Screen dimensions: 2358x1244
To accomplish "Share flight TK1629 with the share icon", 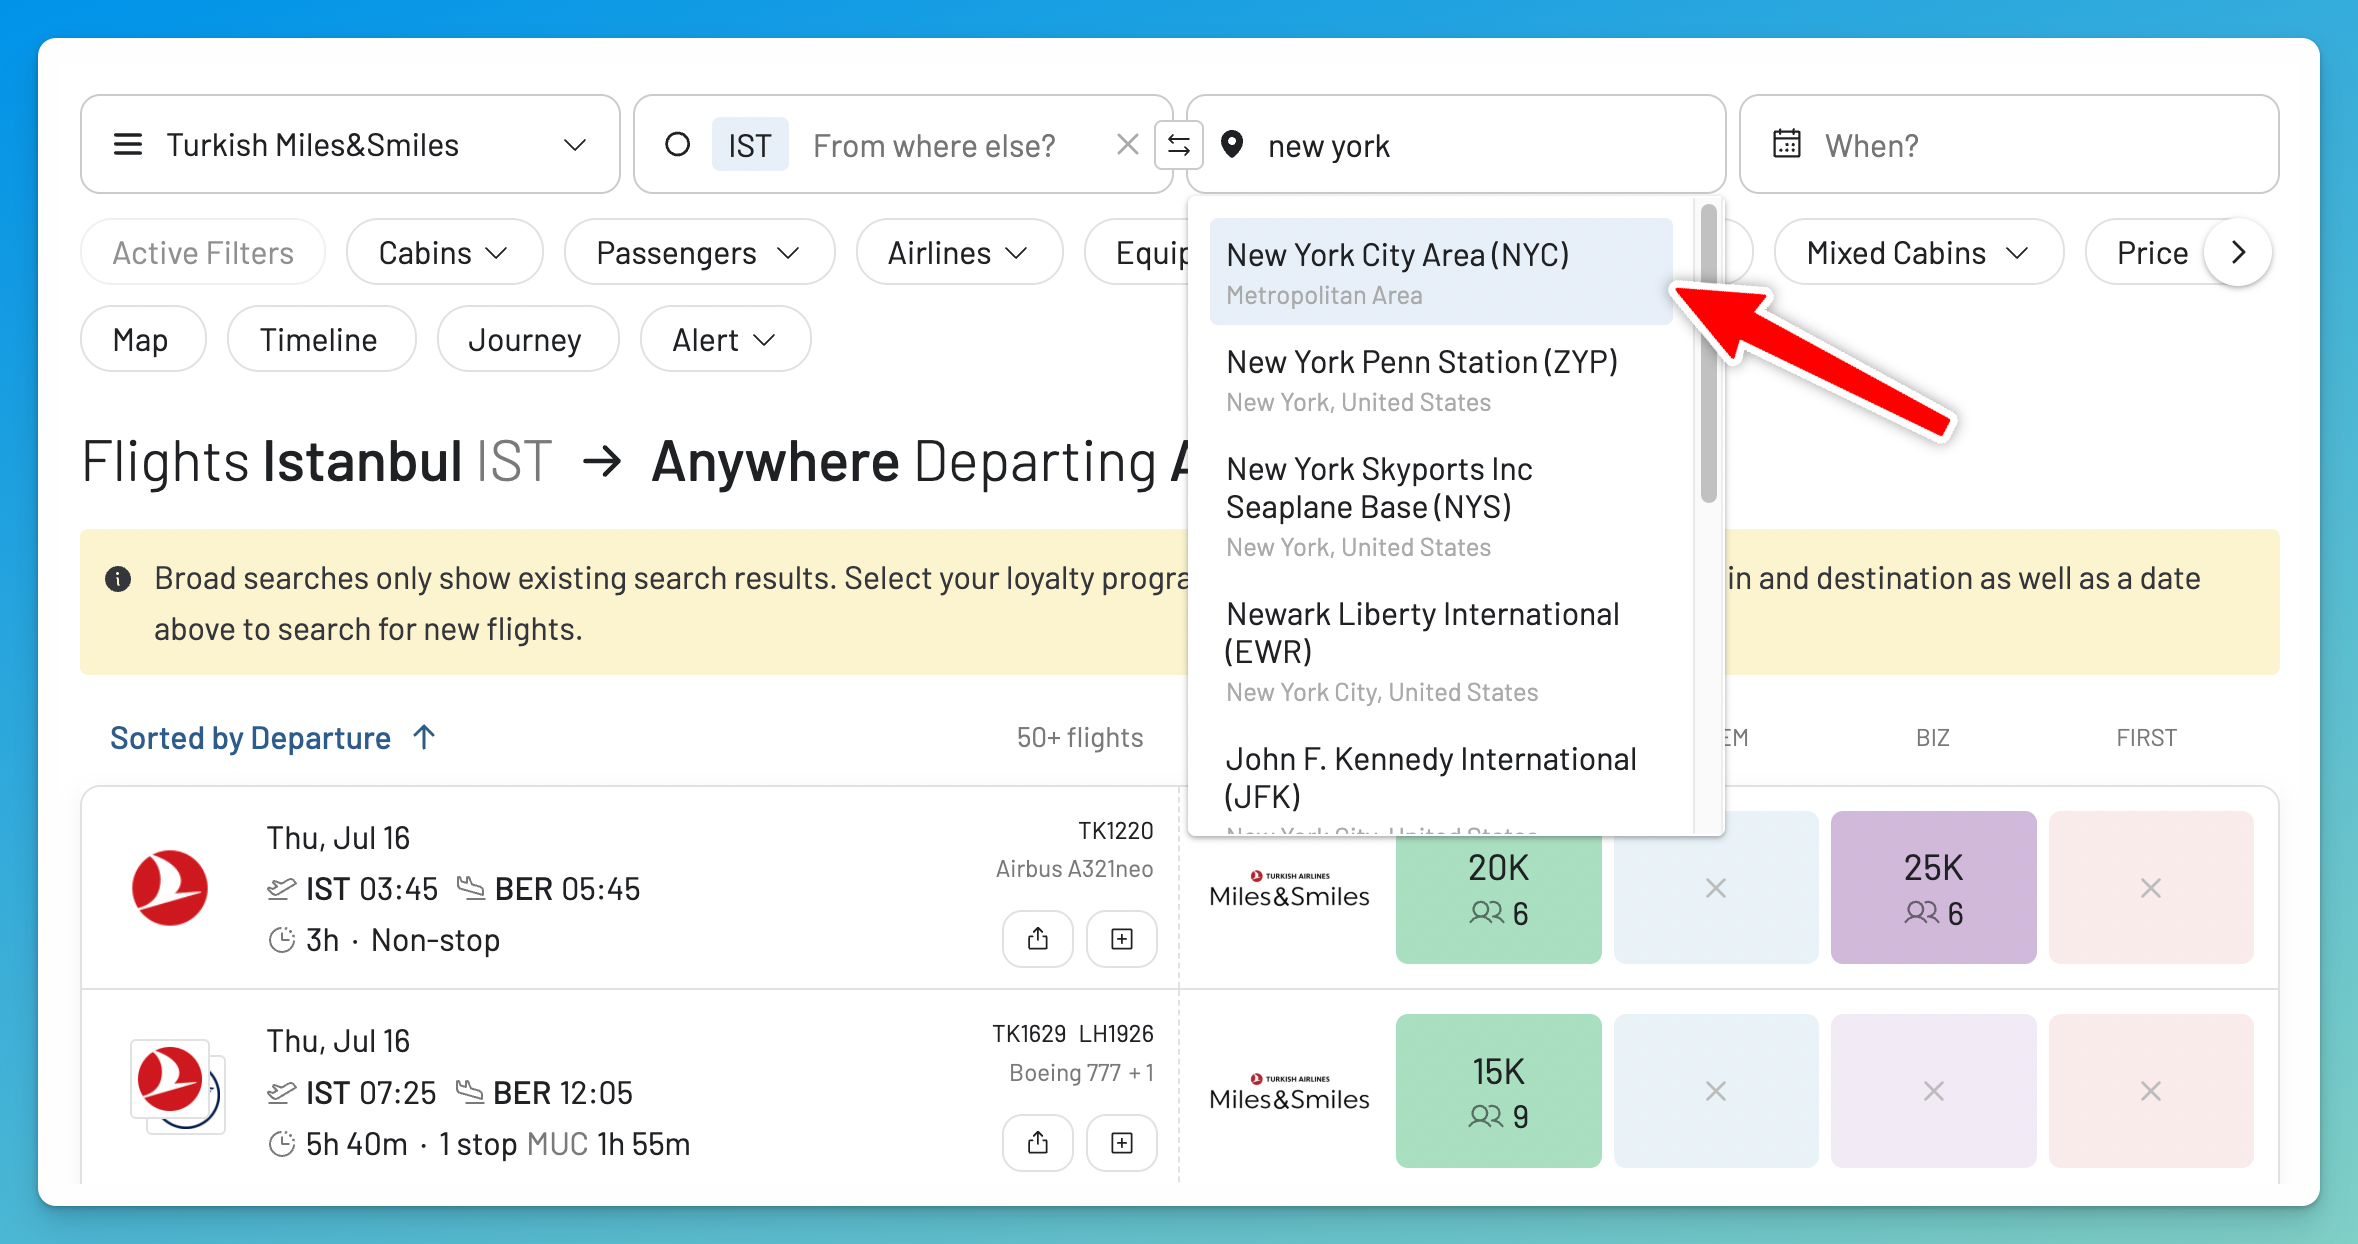I will pos(1038,1142).
